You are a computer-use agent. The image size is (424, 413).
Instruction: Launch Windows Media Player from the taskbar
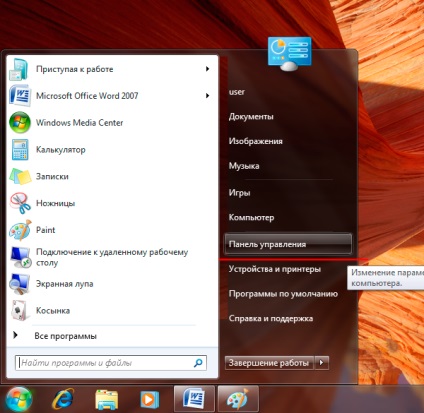[x=150, y=399]
